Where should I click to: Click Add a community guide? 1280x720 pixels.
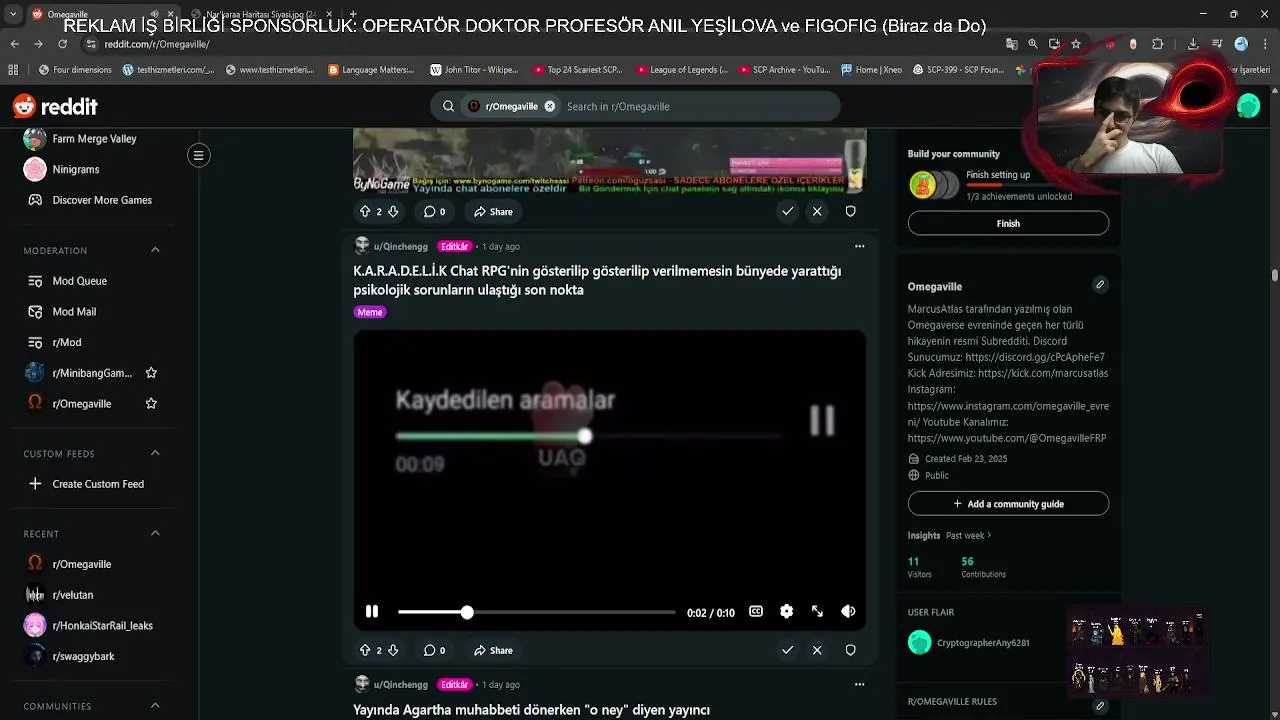click(1008, 504)
